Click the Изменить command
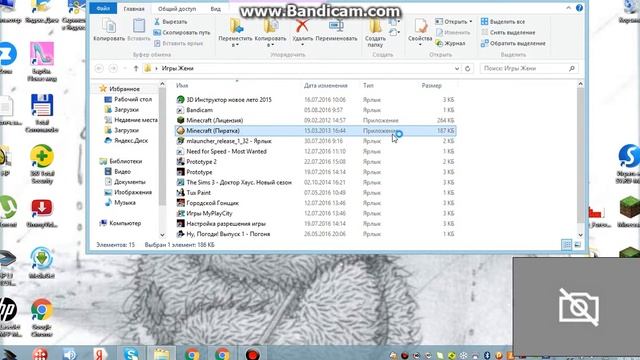The image size is (640, 360). click(x=453, y=32)
